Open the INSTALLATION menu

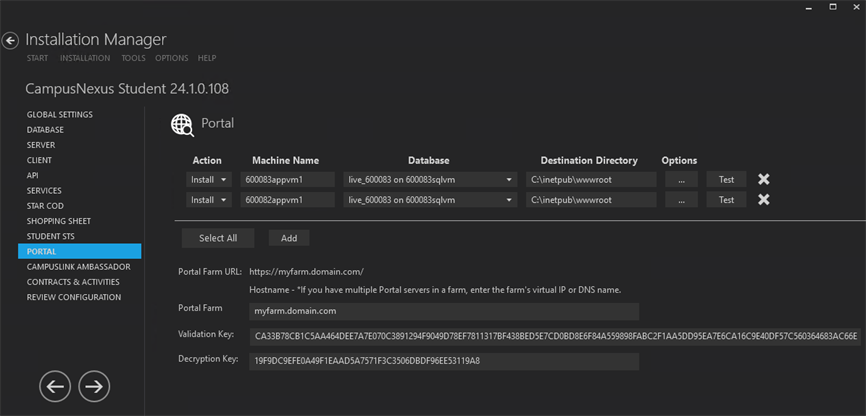pos(85,59)
